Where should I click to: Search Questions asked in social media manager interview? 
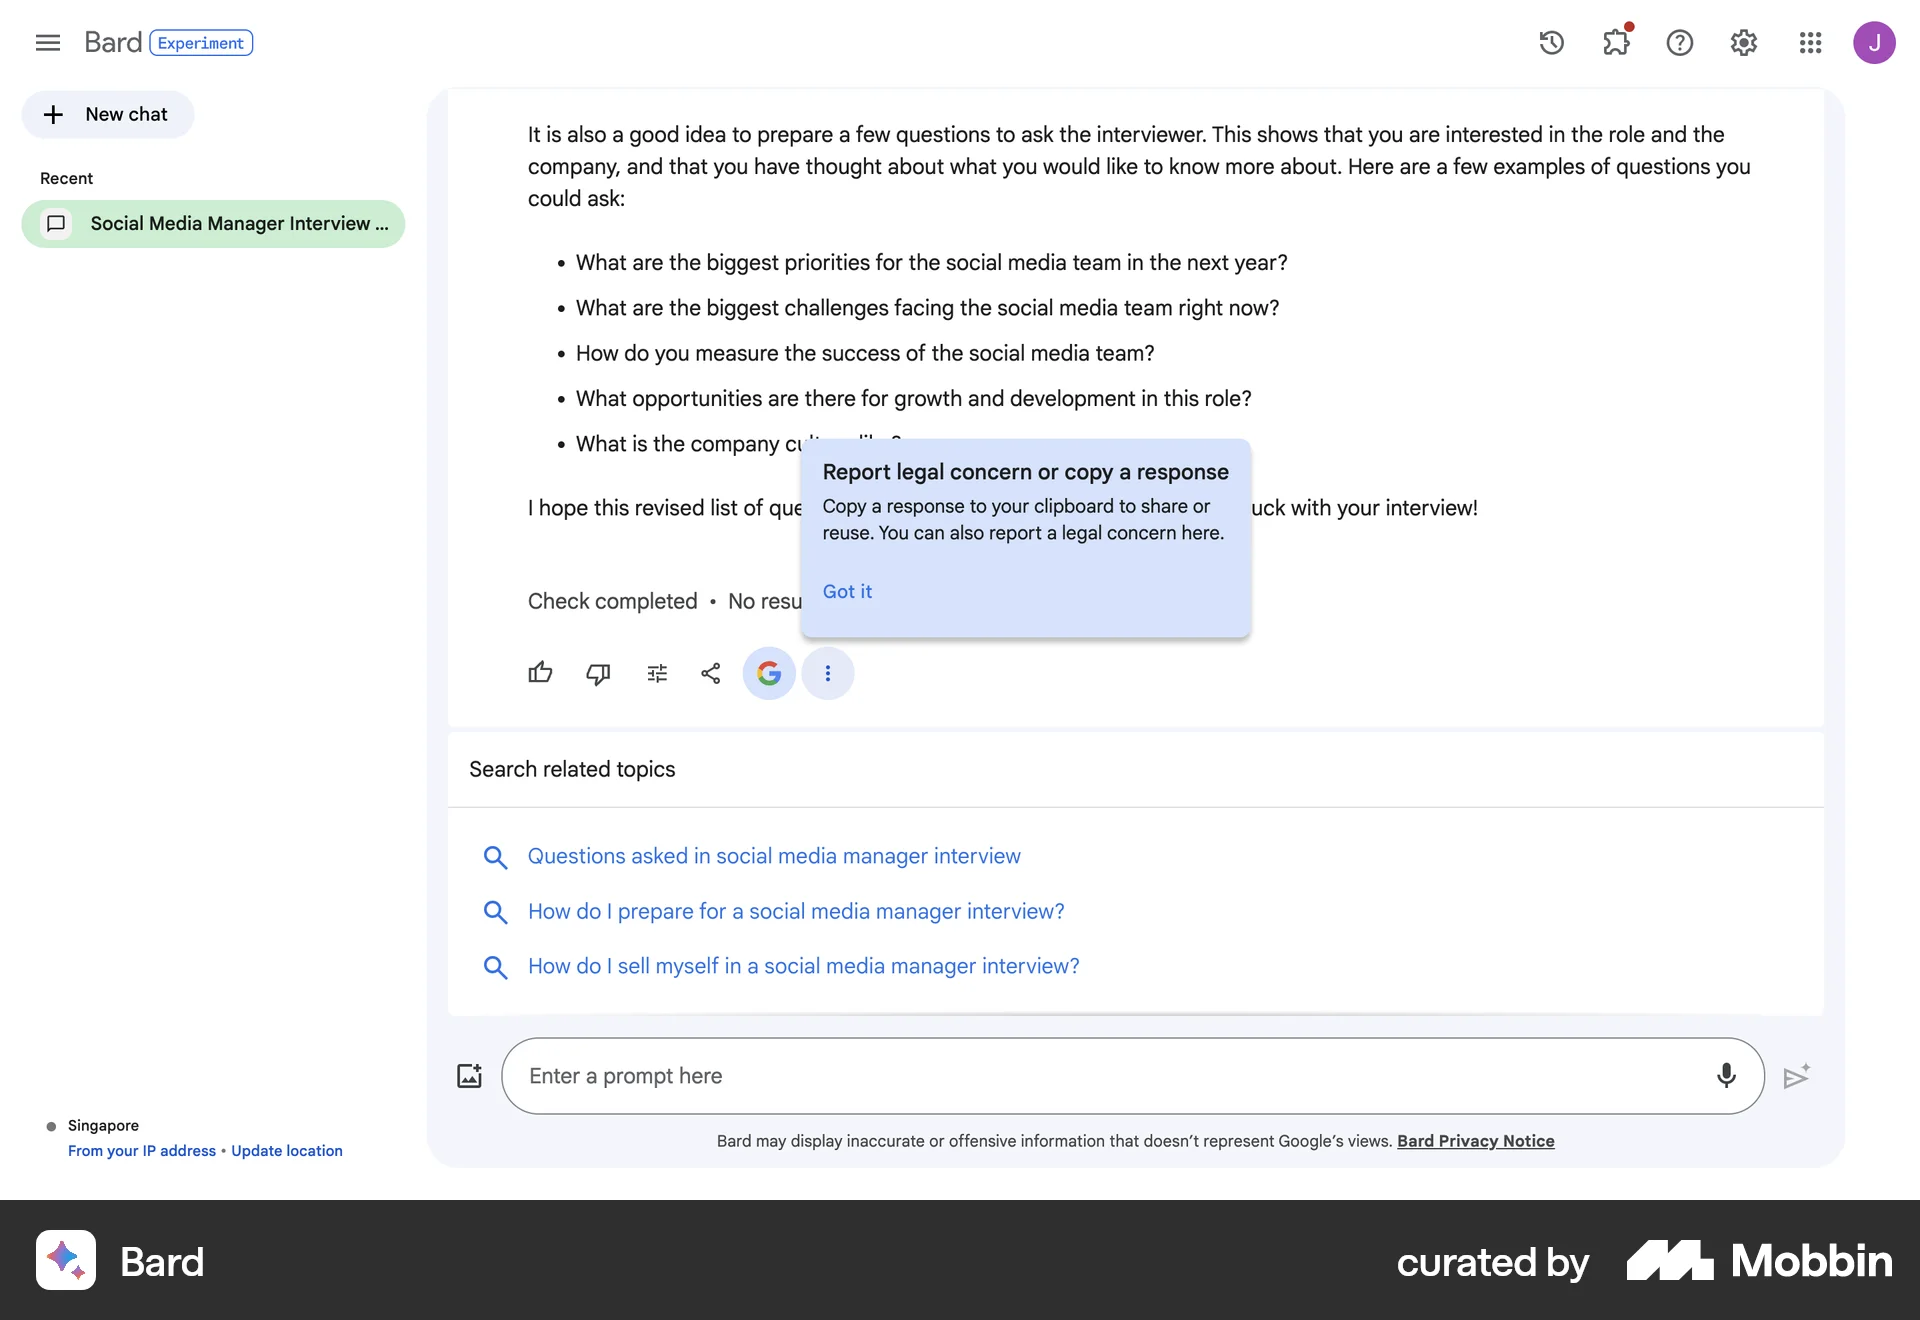[x=774, y=856]
